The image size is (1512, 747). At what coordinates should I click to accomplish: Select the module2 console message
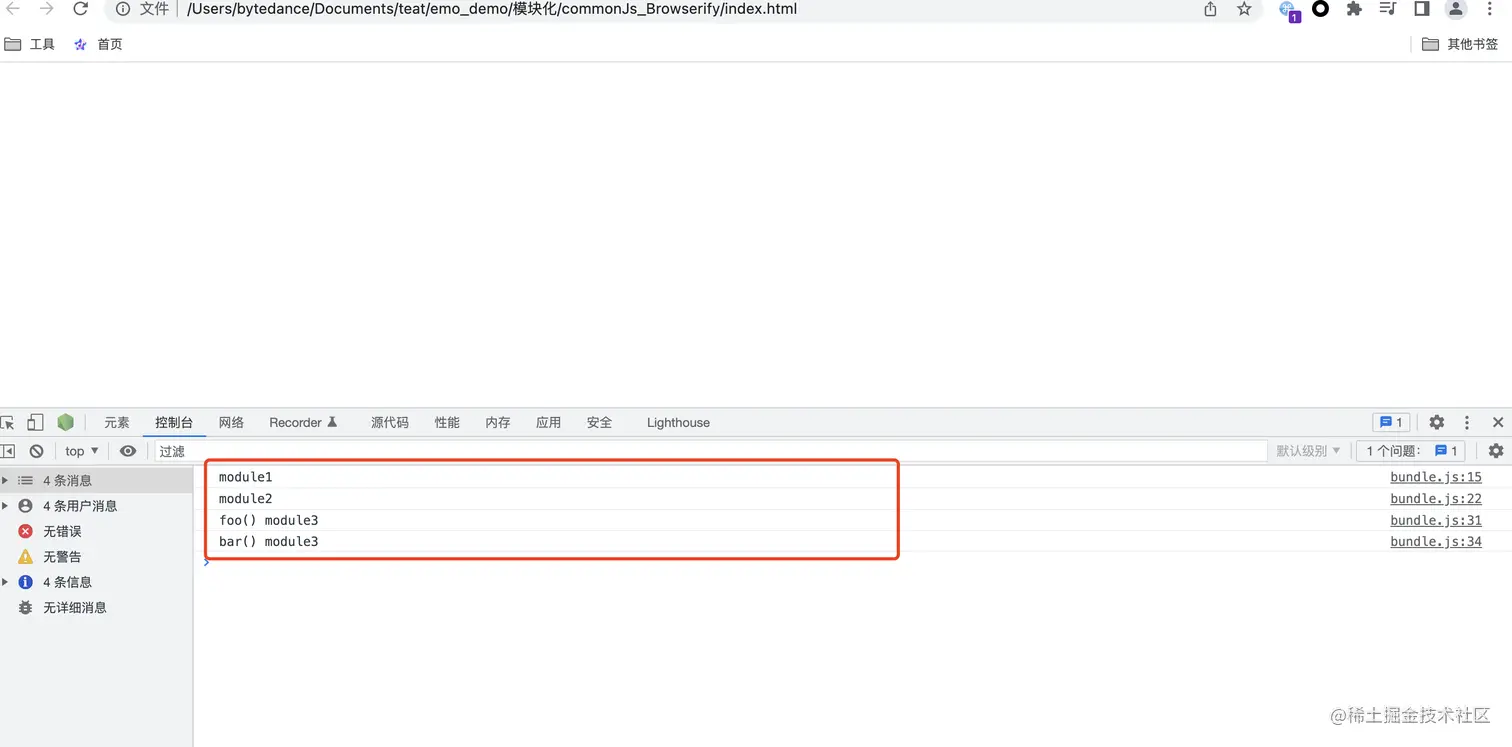point(245,498)
